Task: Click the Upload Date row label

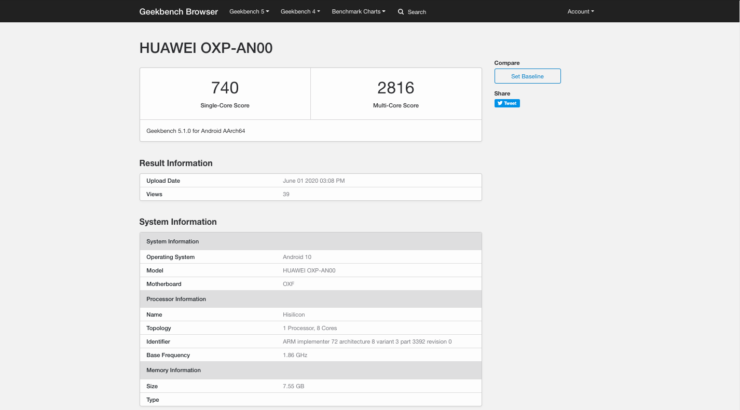Action: click(x=163, y=181)
